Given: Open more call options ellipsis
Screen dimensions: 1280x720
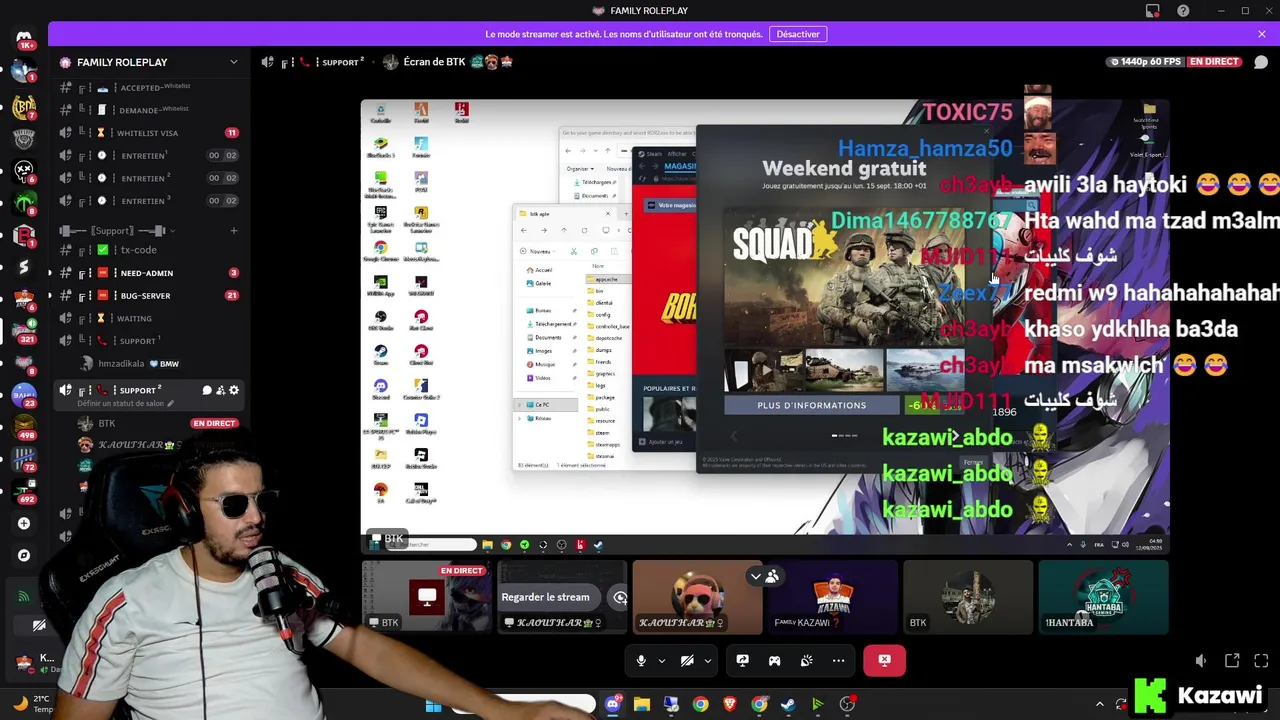Looking at the screenshot, I should [838, 661].
